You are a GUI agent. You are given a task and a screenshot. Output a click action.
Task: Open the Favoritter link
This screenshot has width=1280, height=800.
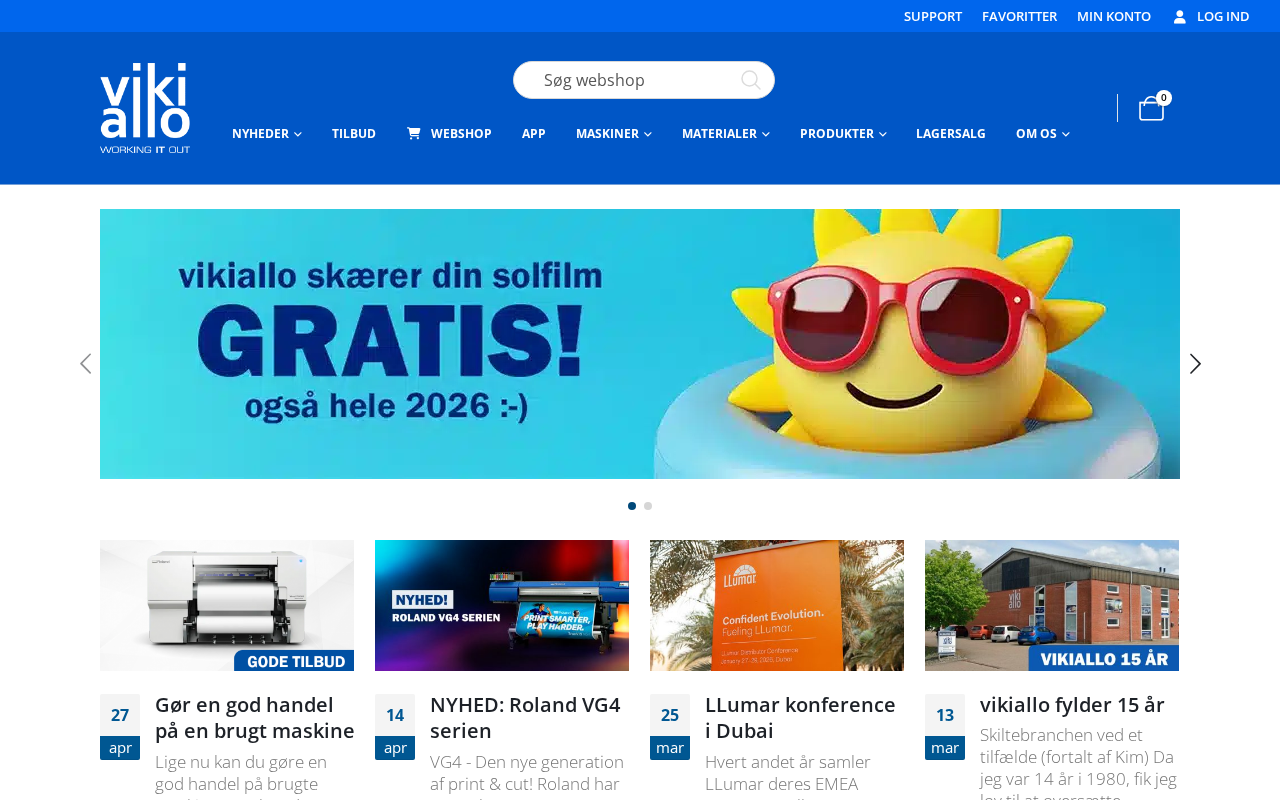pos(1019,17)
